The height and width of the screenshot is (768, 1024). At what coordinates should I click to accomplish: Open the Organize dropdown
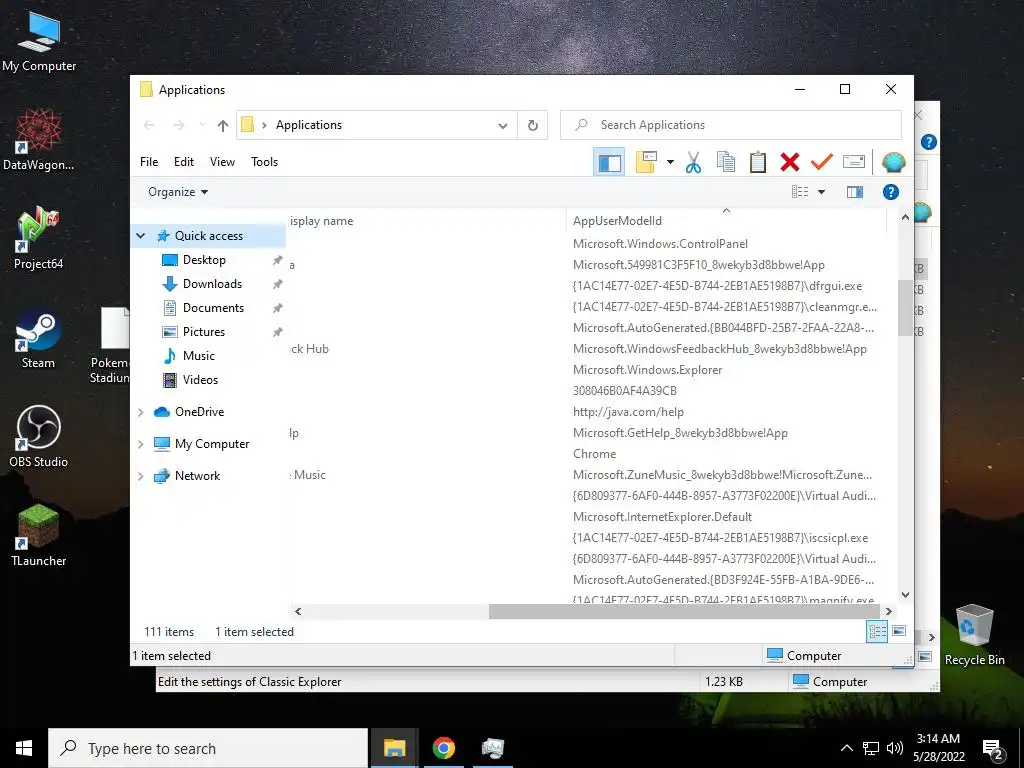[x=178, y=192]
